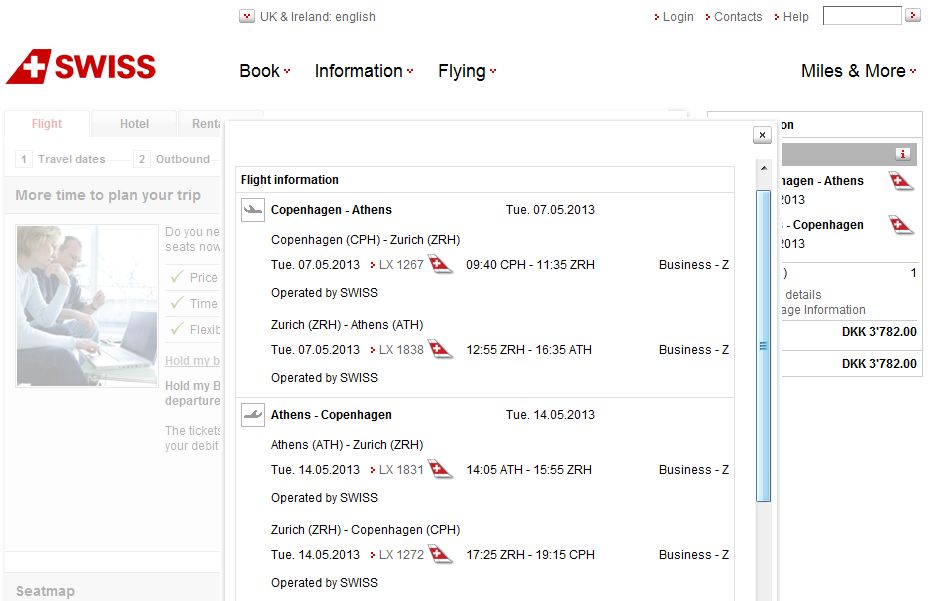Click the top search input field
The height and width of the screenshot is (601, 928).
(x=862, y=15)
